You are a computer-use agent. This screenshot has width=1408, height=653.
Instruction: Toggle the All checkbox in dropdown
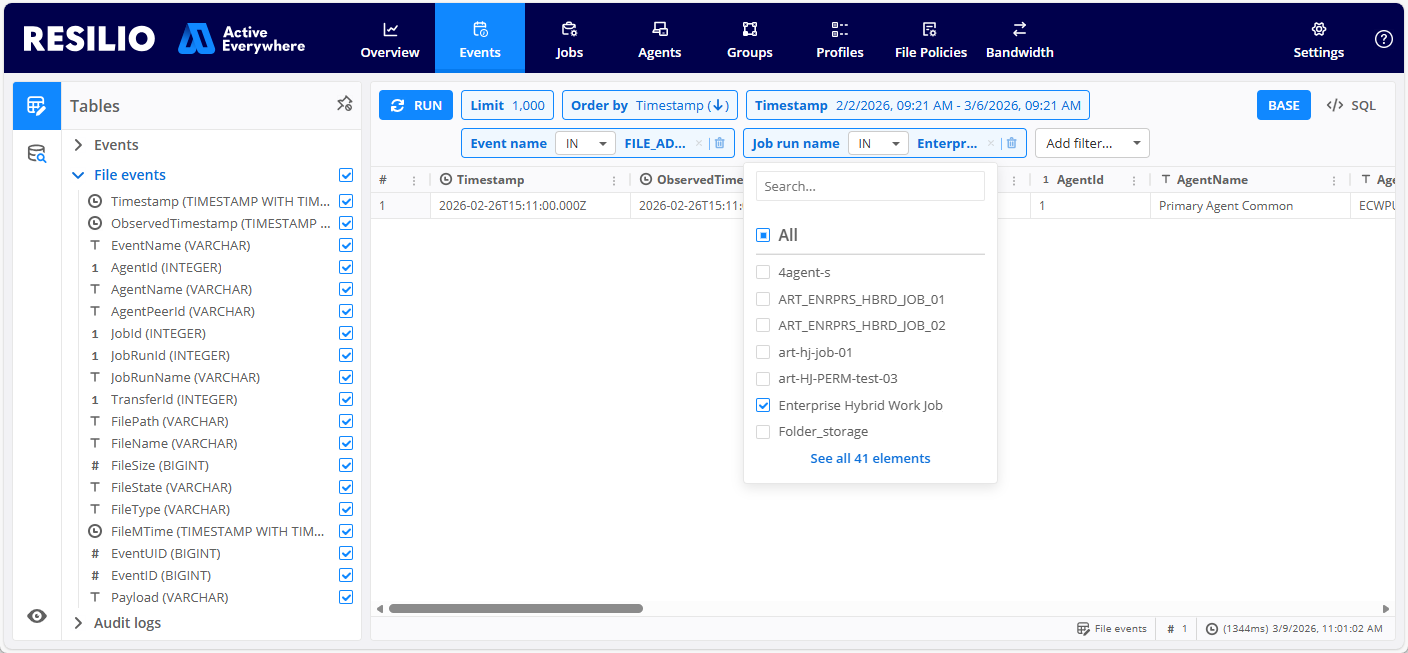coord(763,235)
